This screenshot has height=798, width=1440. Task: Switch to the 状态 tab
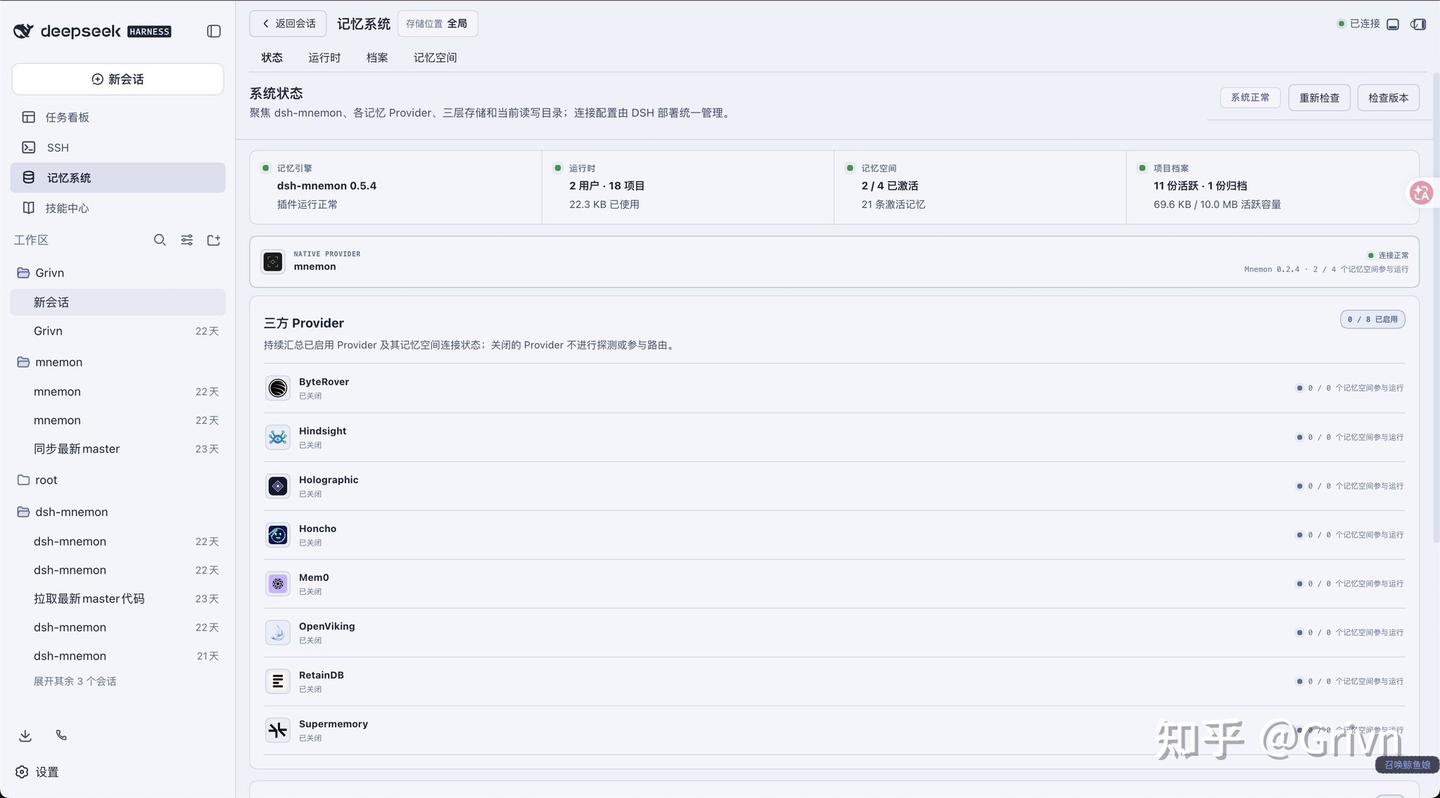(x=272, y=58)
